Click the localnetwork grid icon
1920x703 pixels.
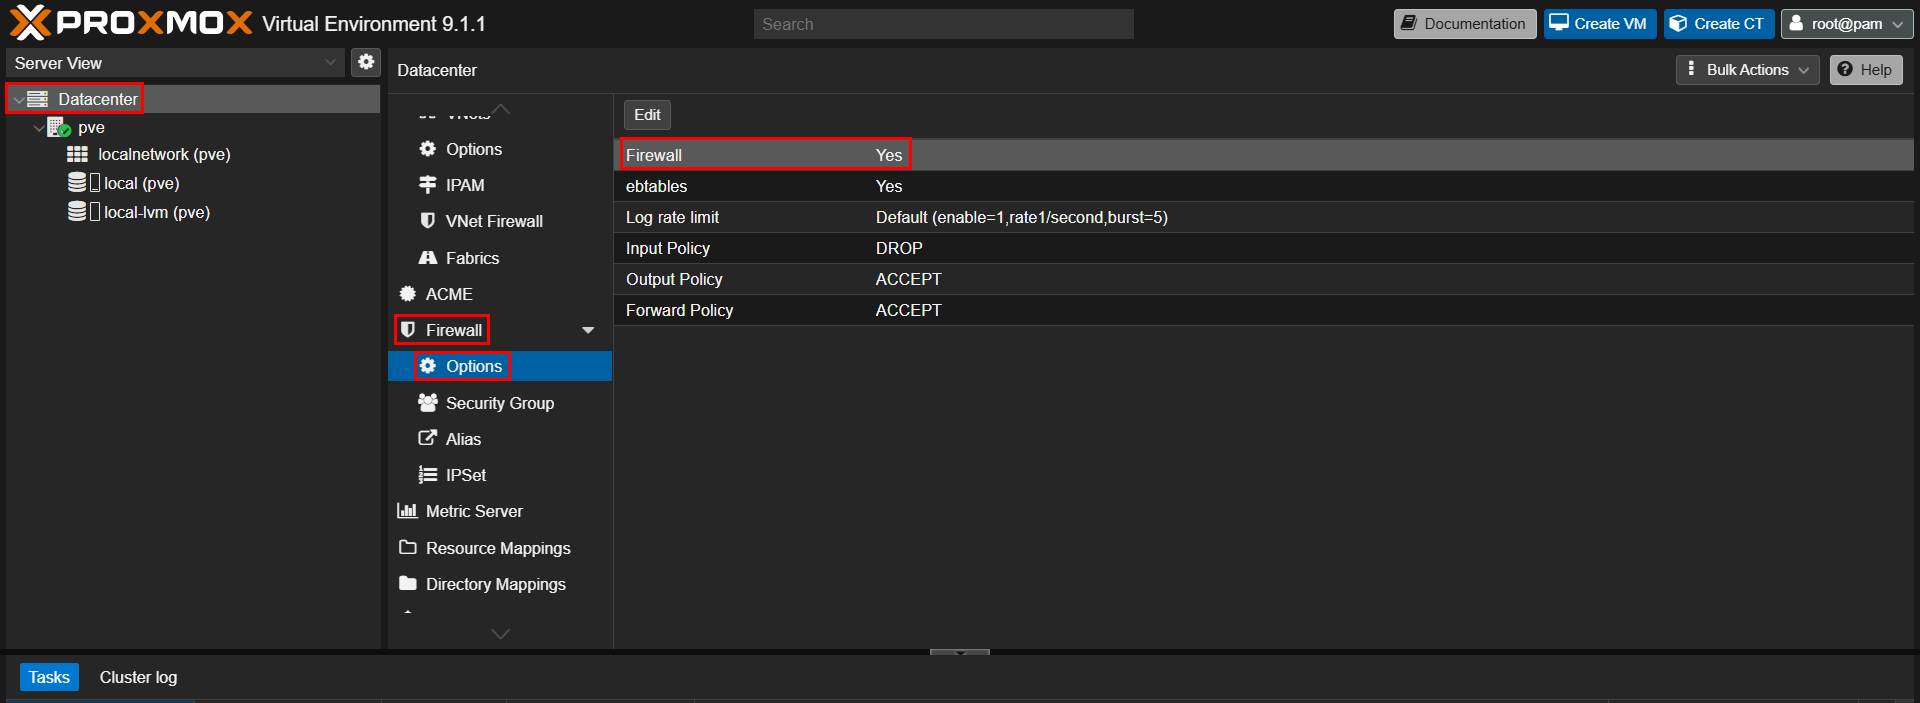77,154
